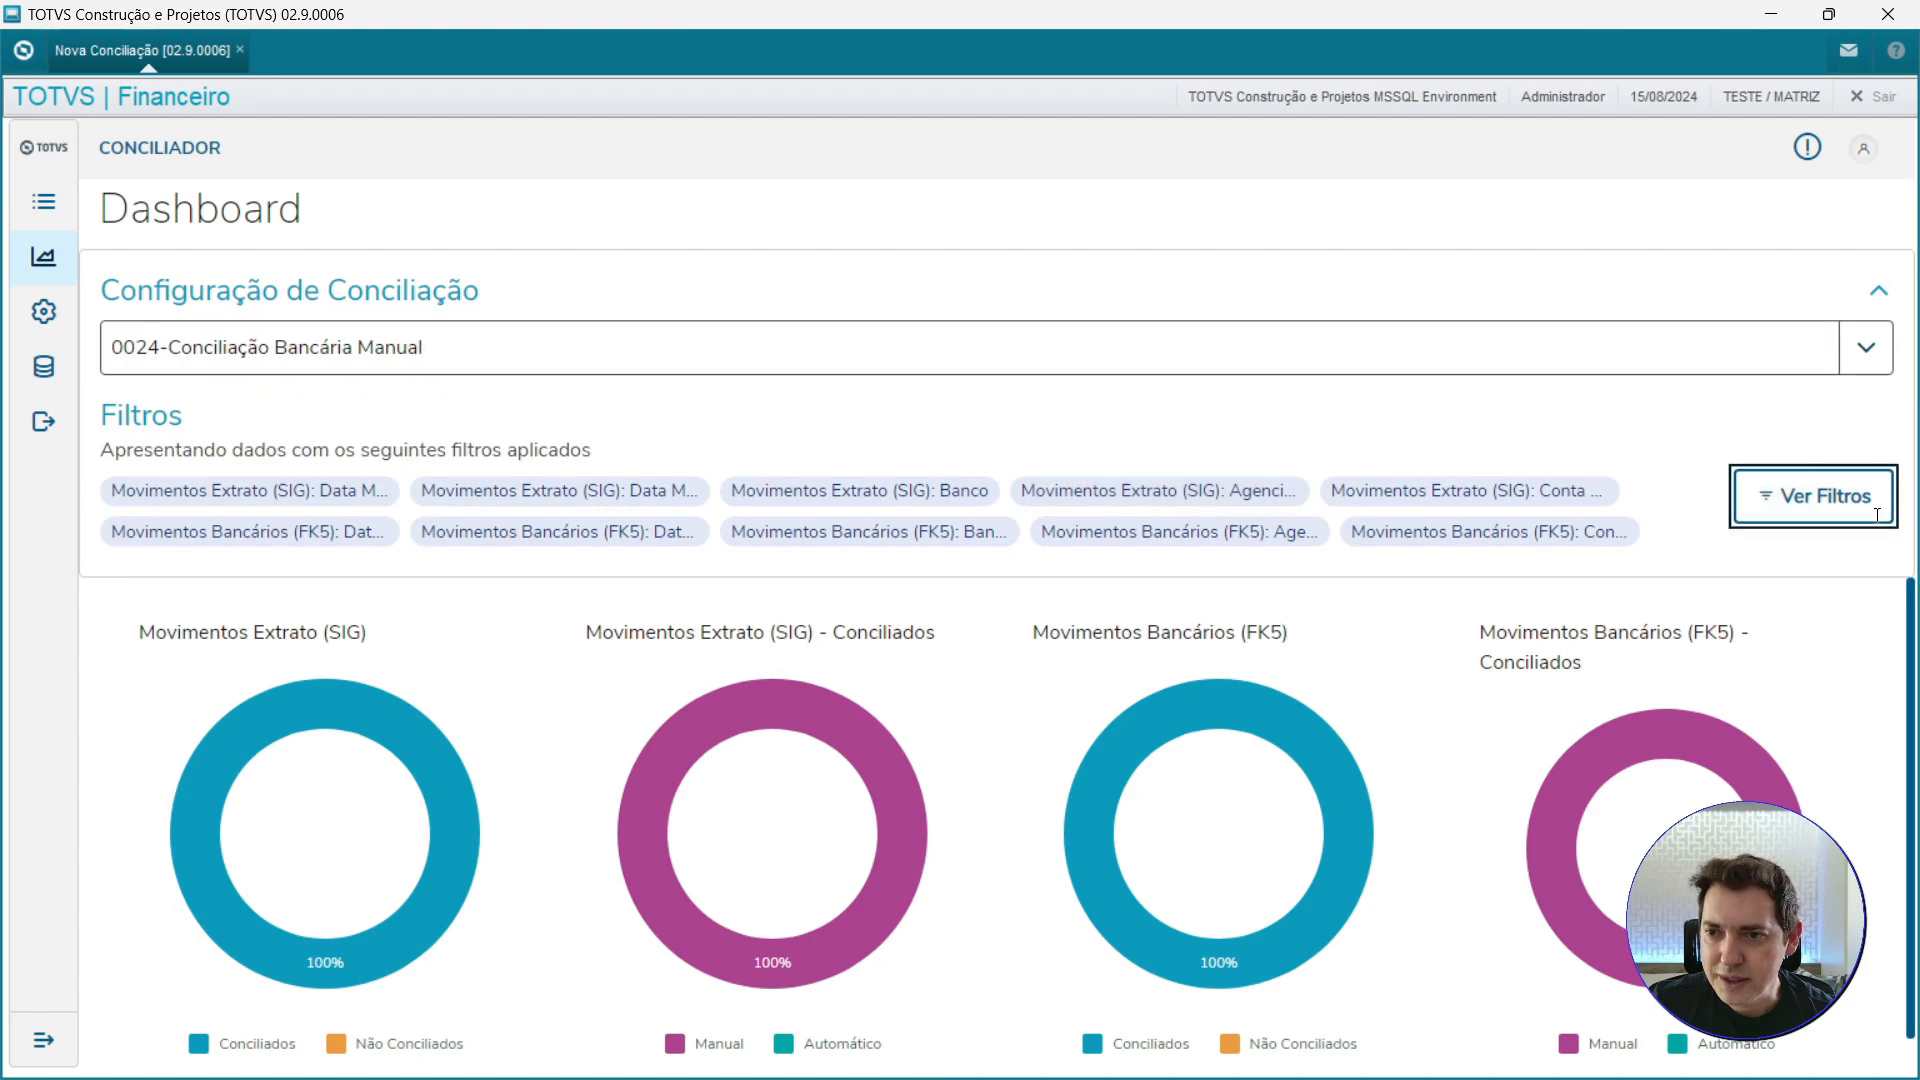Toggle Automático legend in Extrato (SIG) Conciliados chart
This screenshot has height=1080, width=1920.
click(827, 1044)
